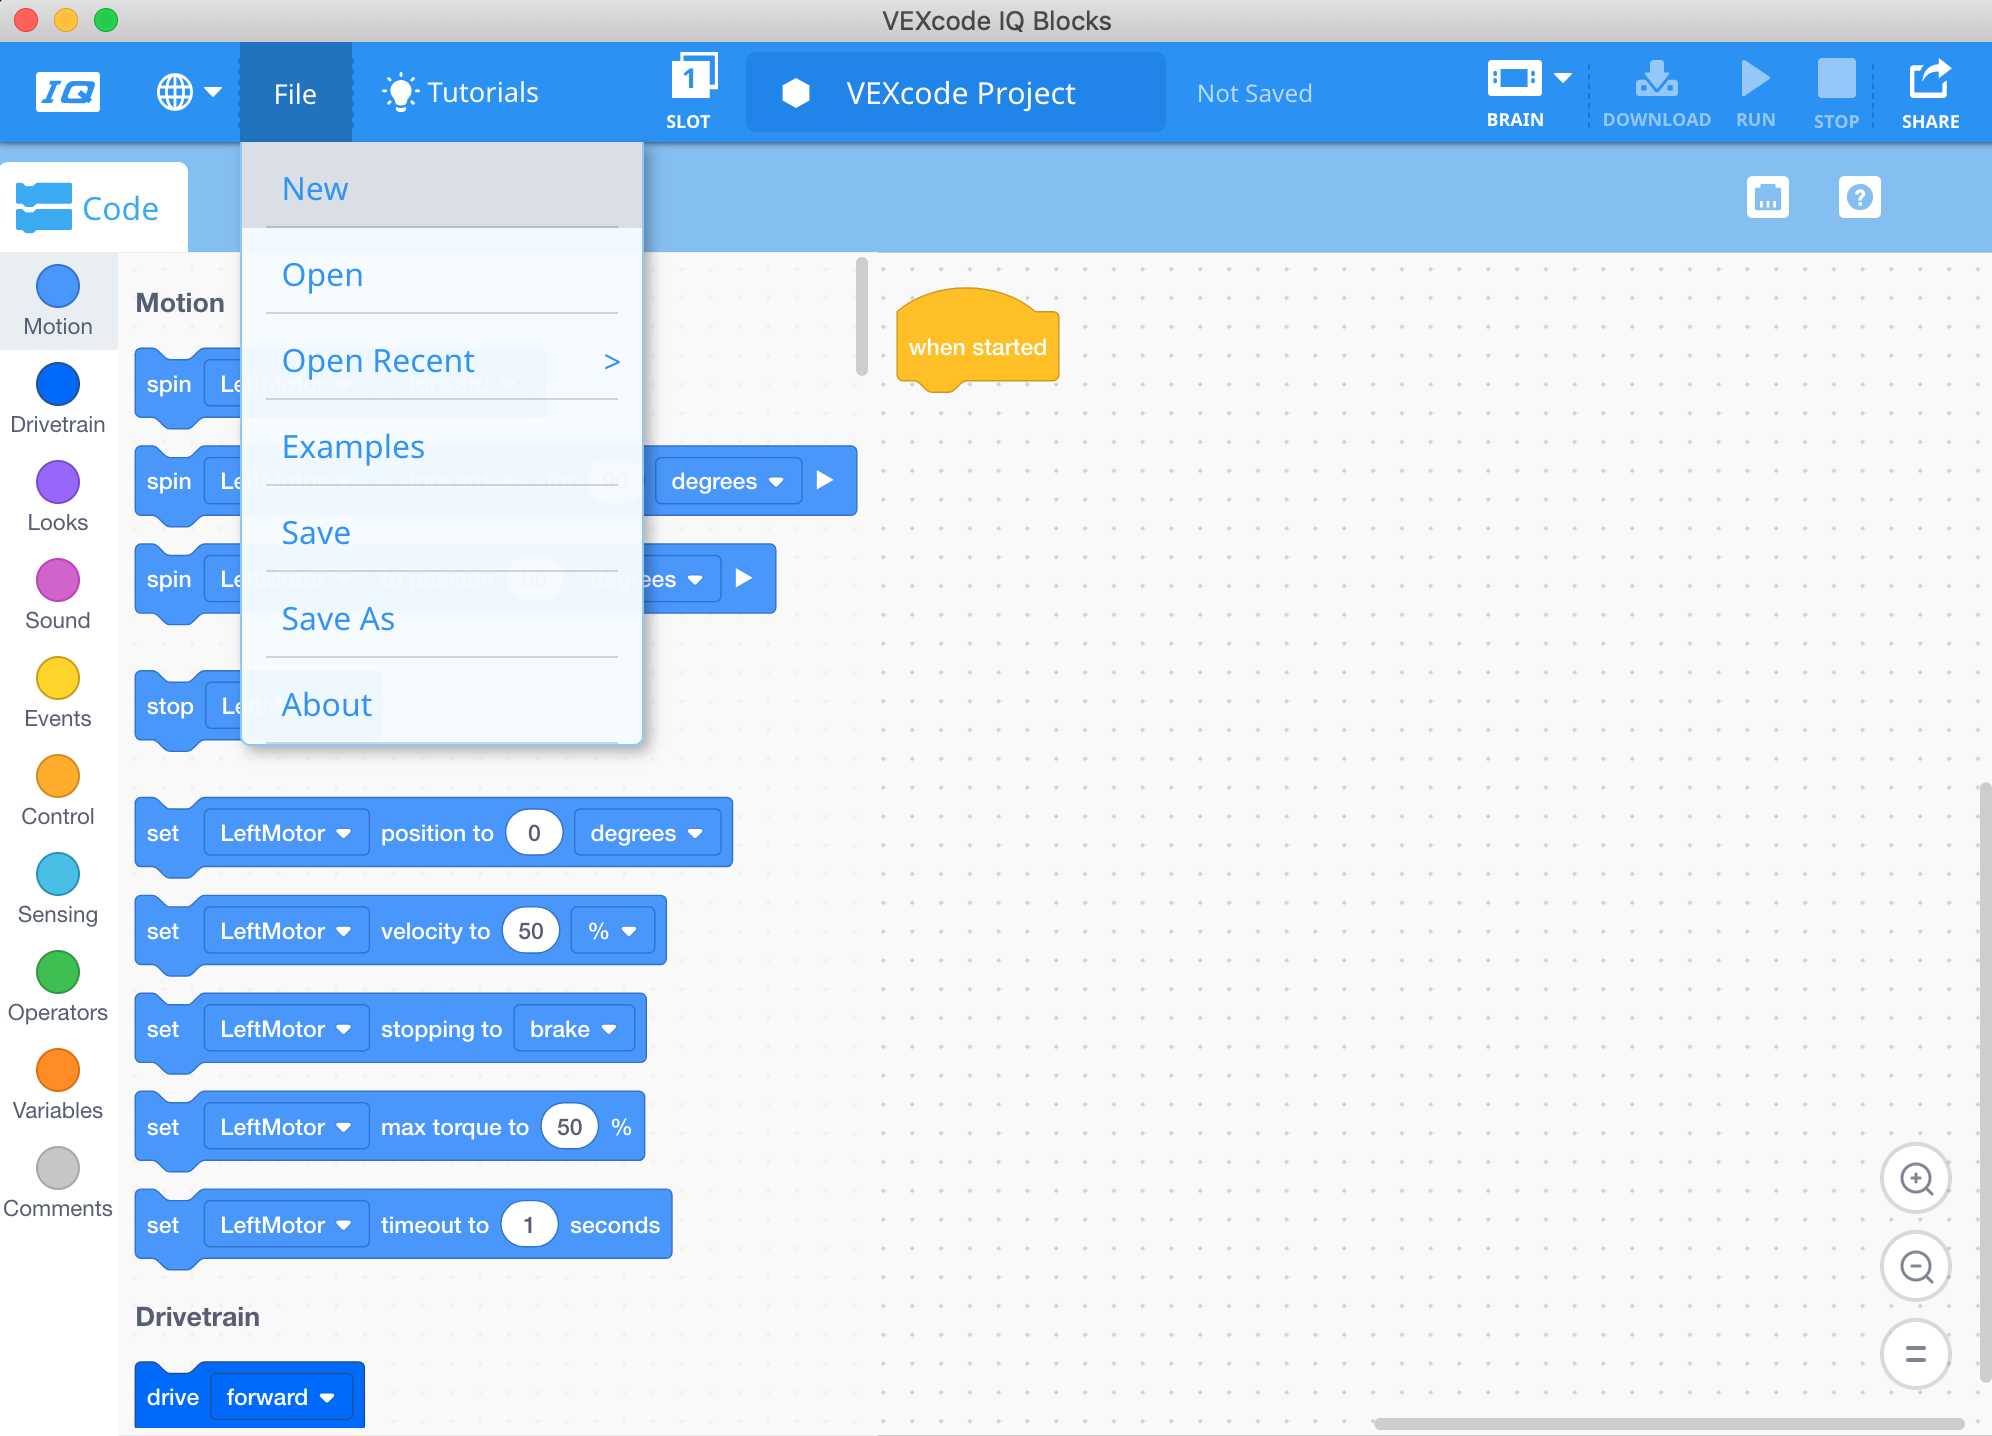Choose Save As from the File menu
Image resolution: width=1992 pixels, height=1436 pixels.
441,618
